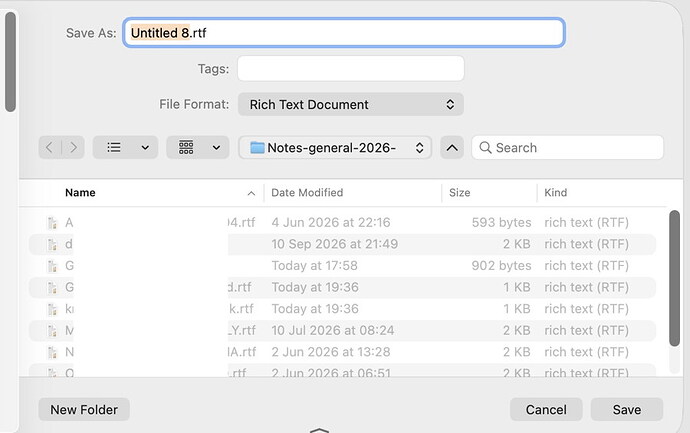Click RTF file icon in row starting with d
The height and width of the screenshot is (433, 690).
[x=52, y=244]
